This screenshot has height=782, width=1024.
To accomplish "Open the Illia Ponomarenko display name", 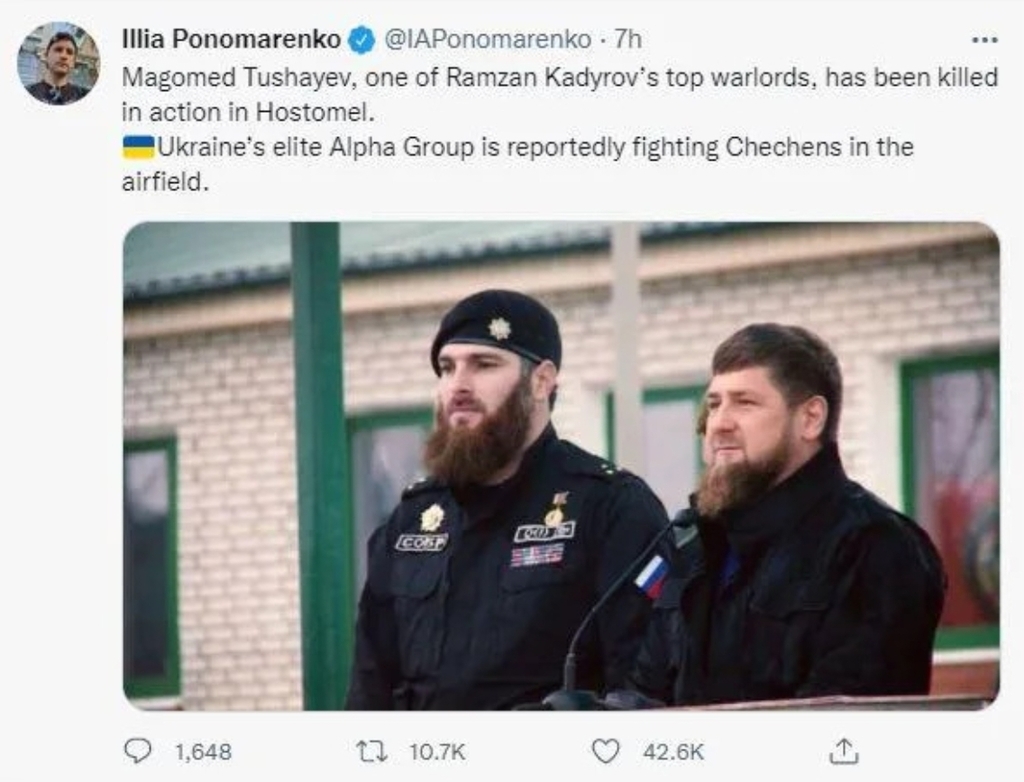I will [x=231, y=39].
